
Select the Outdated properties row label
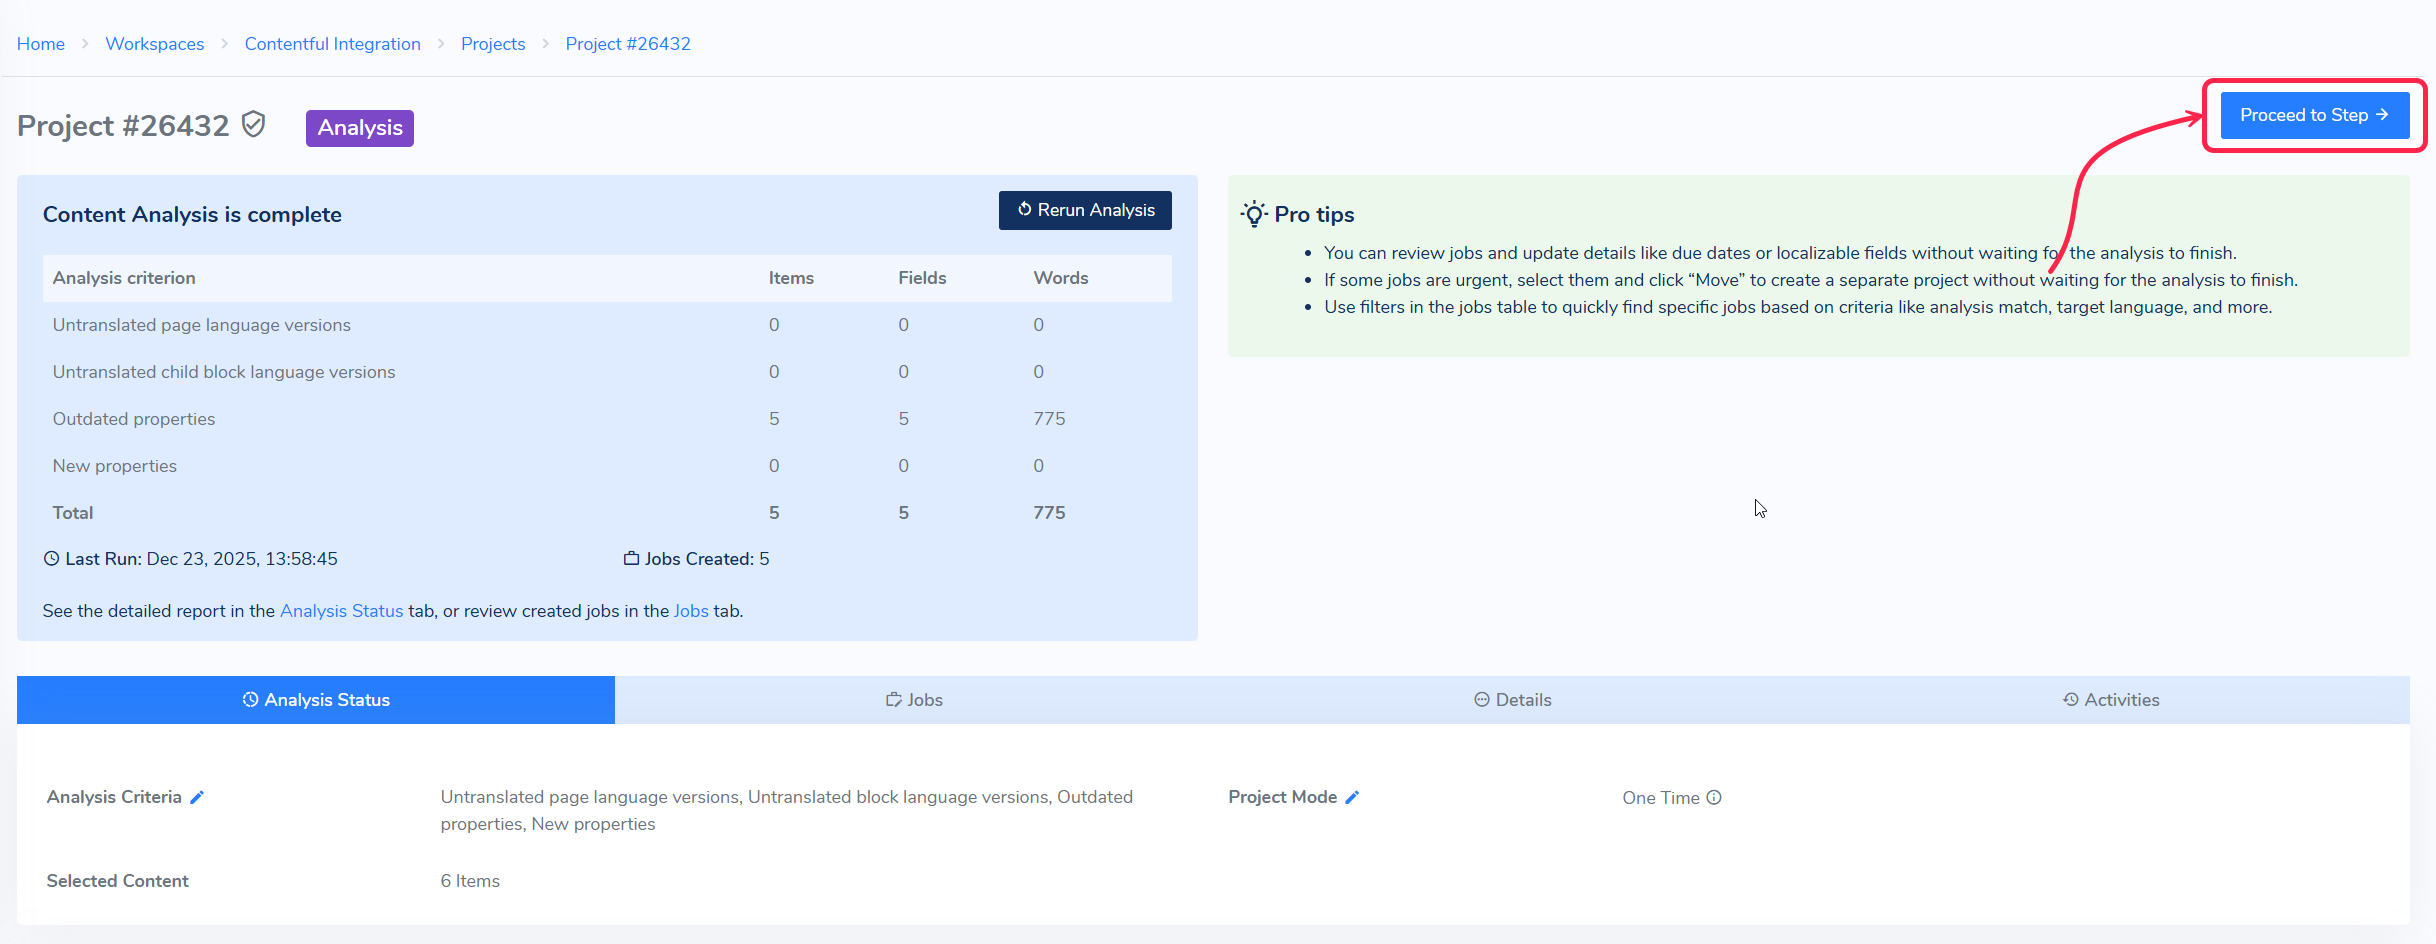click(x=134, y=419)
